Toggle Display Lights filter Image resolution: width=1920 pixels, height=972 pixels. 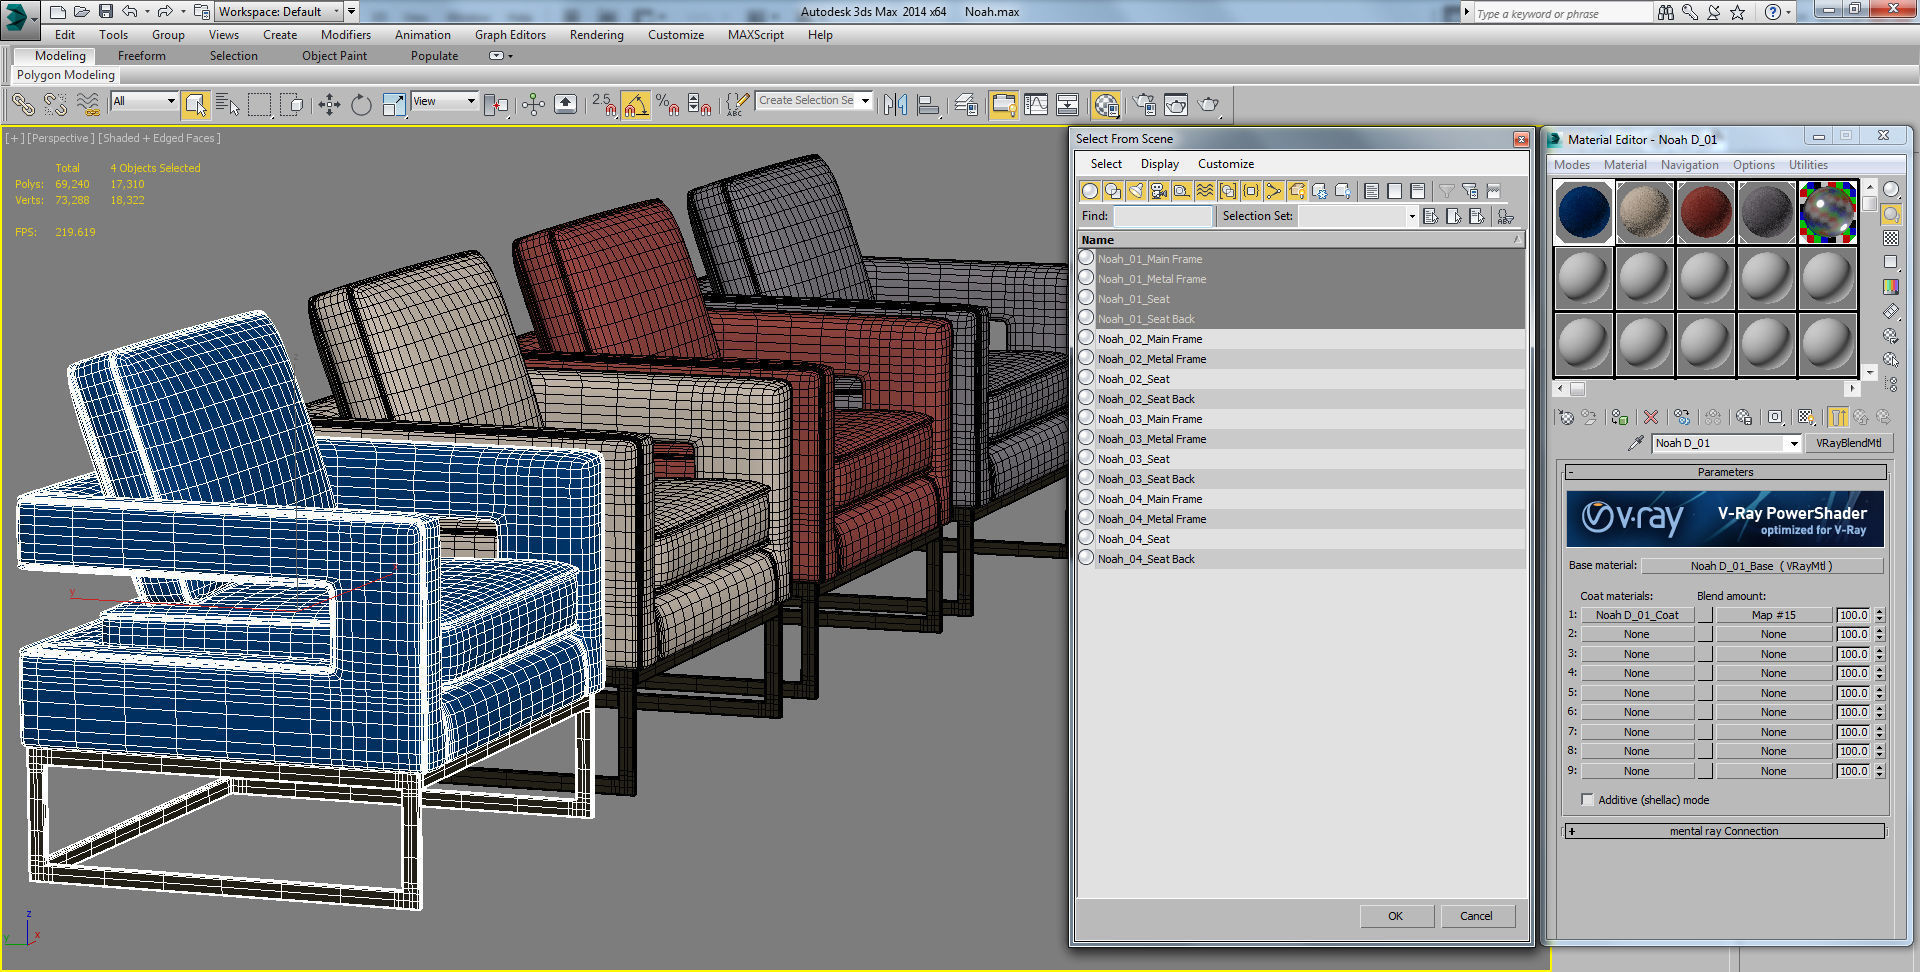click(1136, 191)
